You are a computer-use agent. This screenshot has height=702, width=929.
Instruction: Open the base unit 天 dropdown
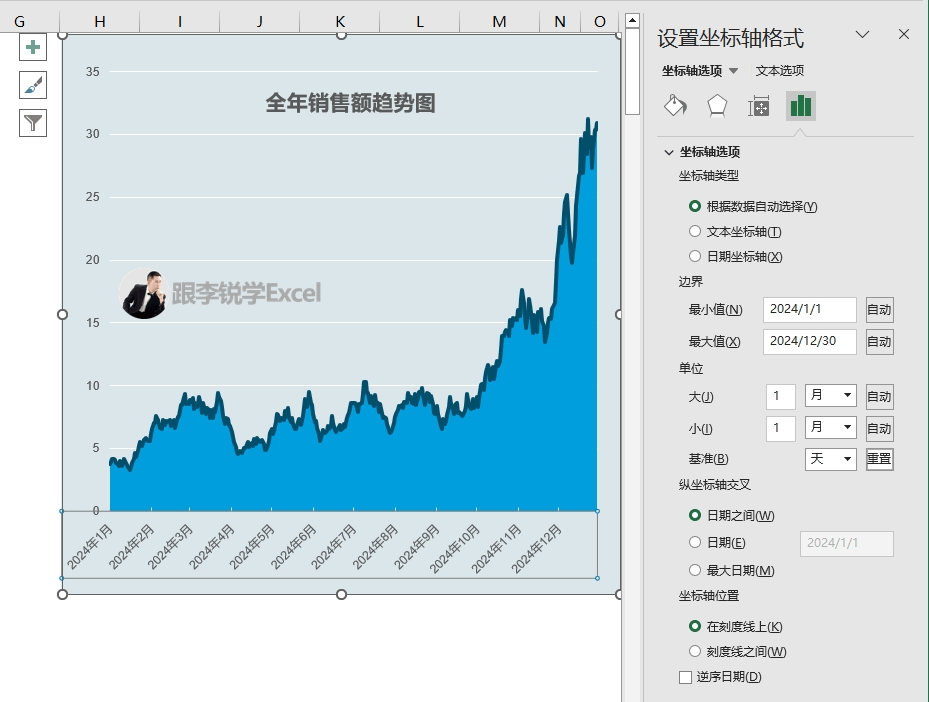pyautogui.click(x=831, y=459)
